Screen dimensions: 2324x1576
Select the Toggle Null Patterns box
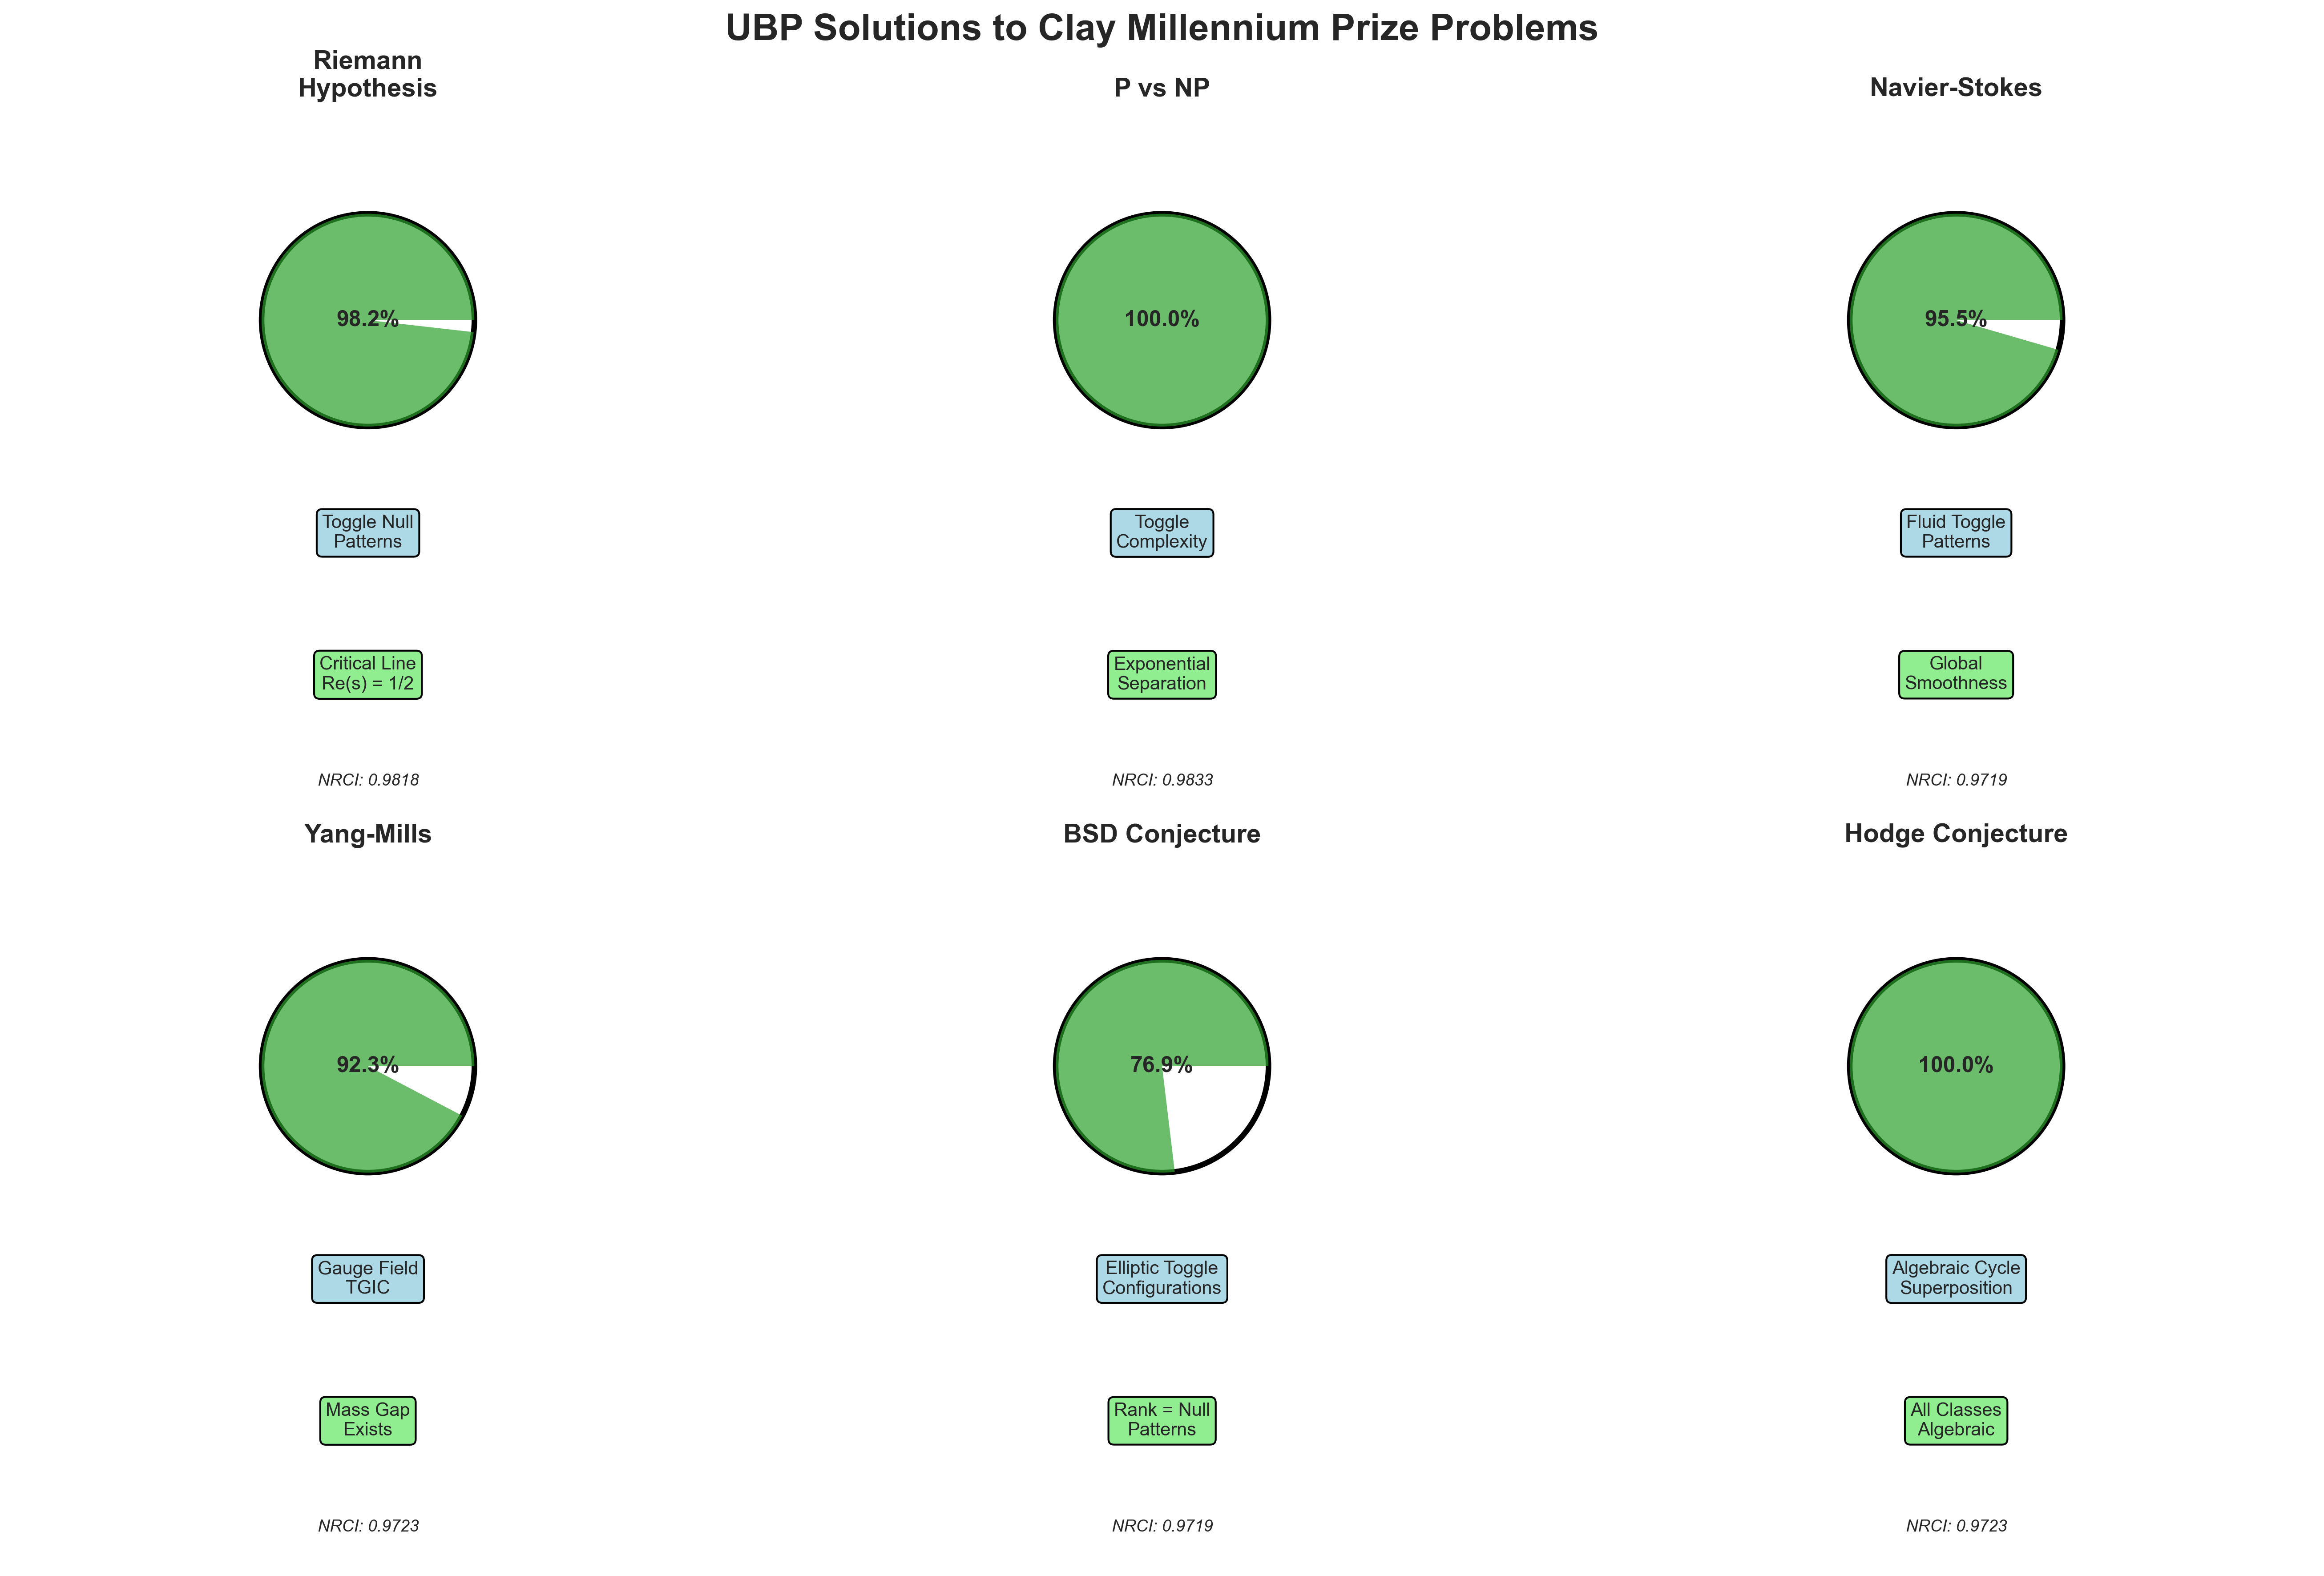367,532
